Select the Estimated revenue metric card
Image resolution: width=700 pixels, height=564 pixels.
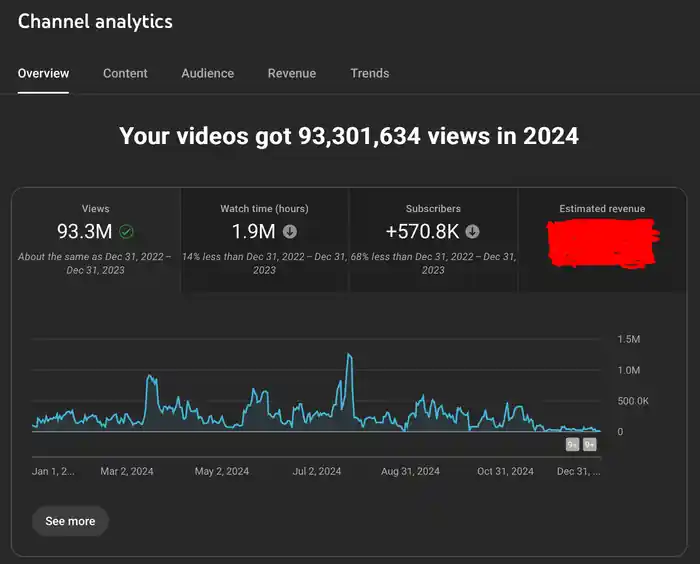pyautogui.click(x=602, y=240)
